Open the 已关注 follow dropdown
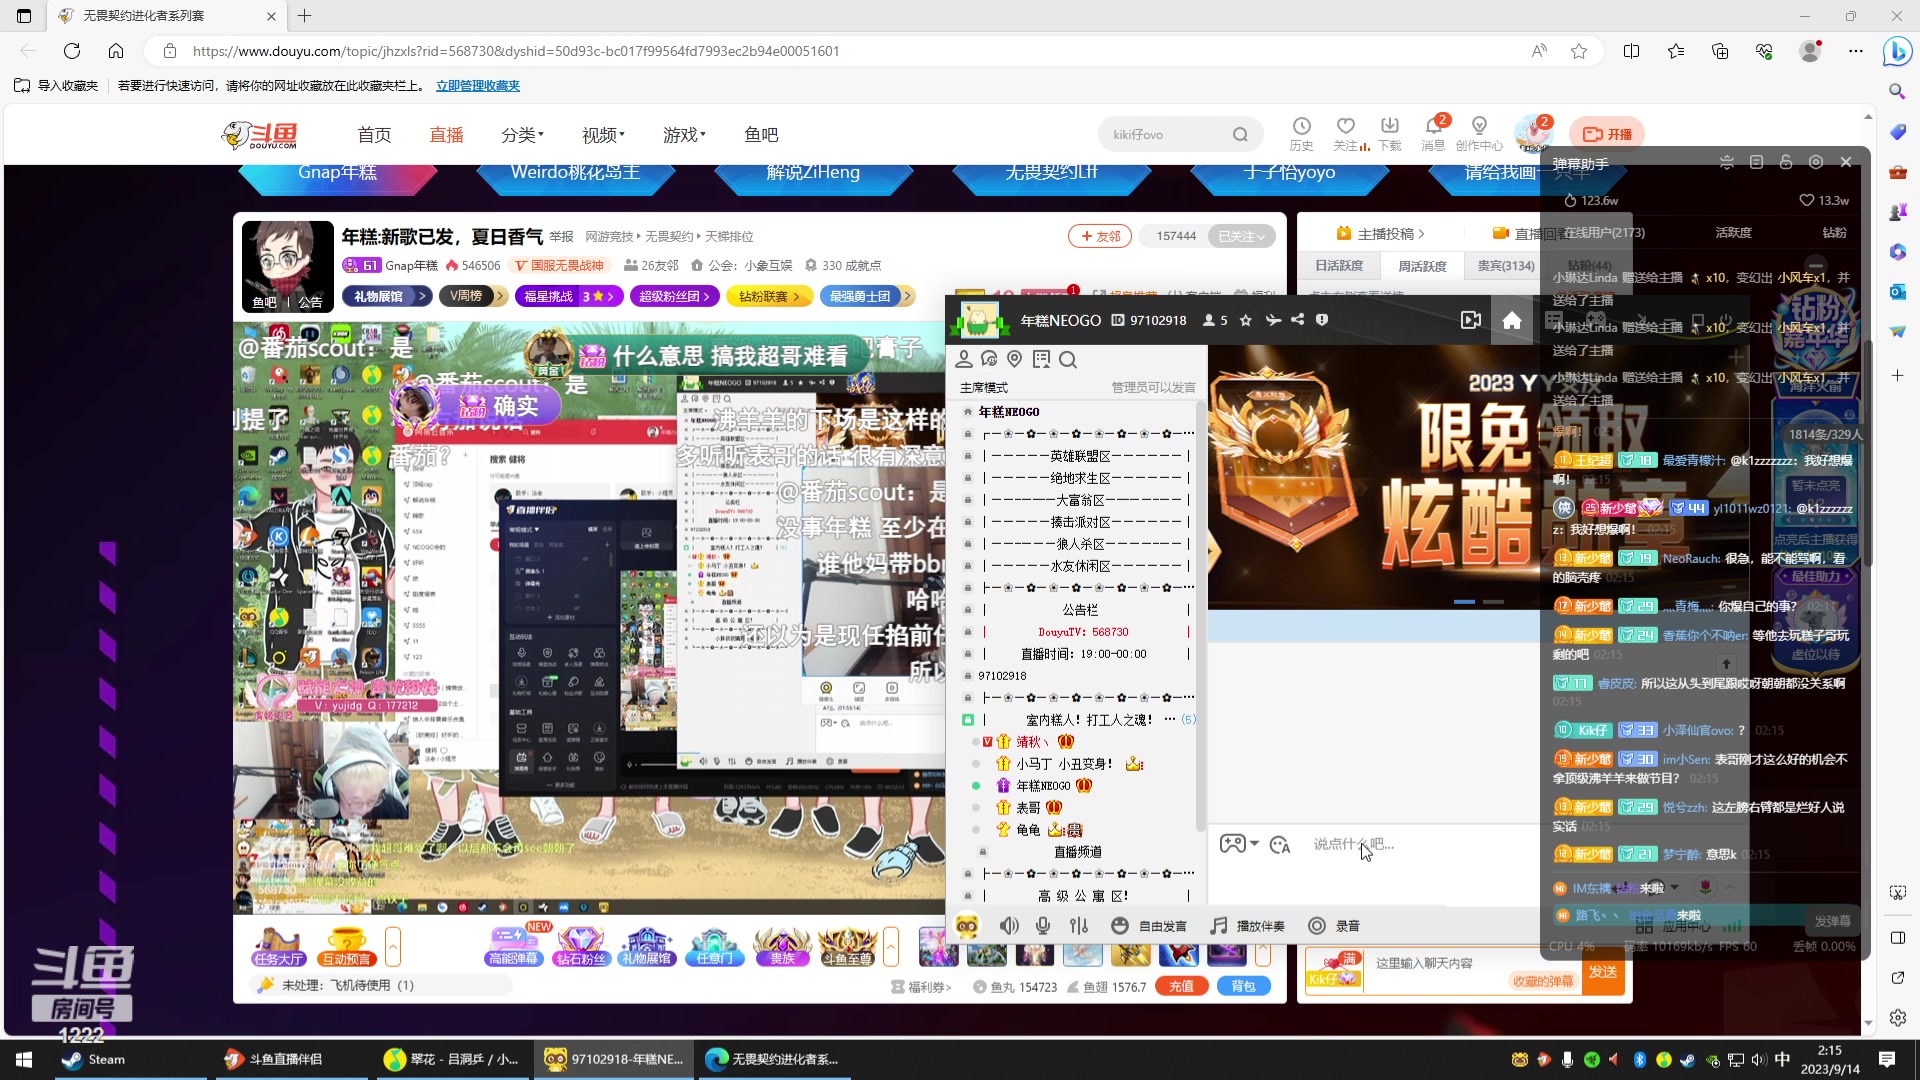The height and width of the screenshot is (1080, 1920). coord(1242,236)
